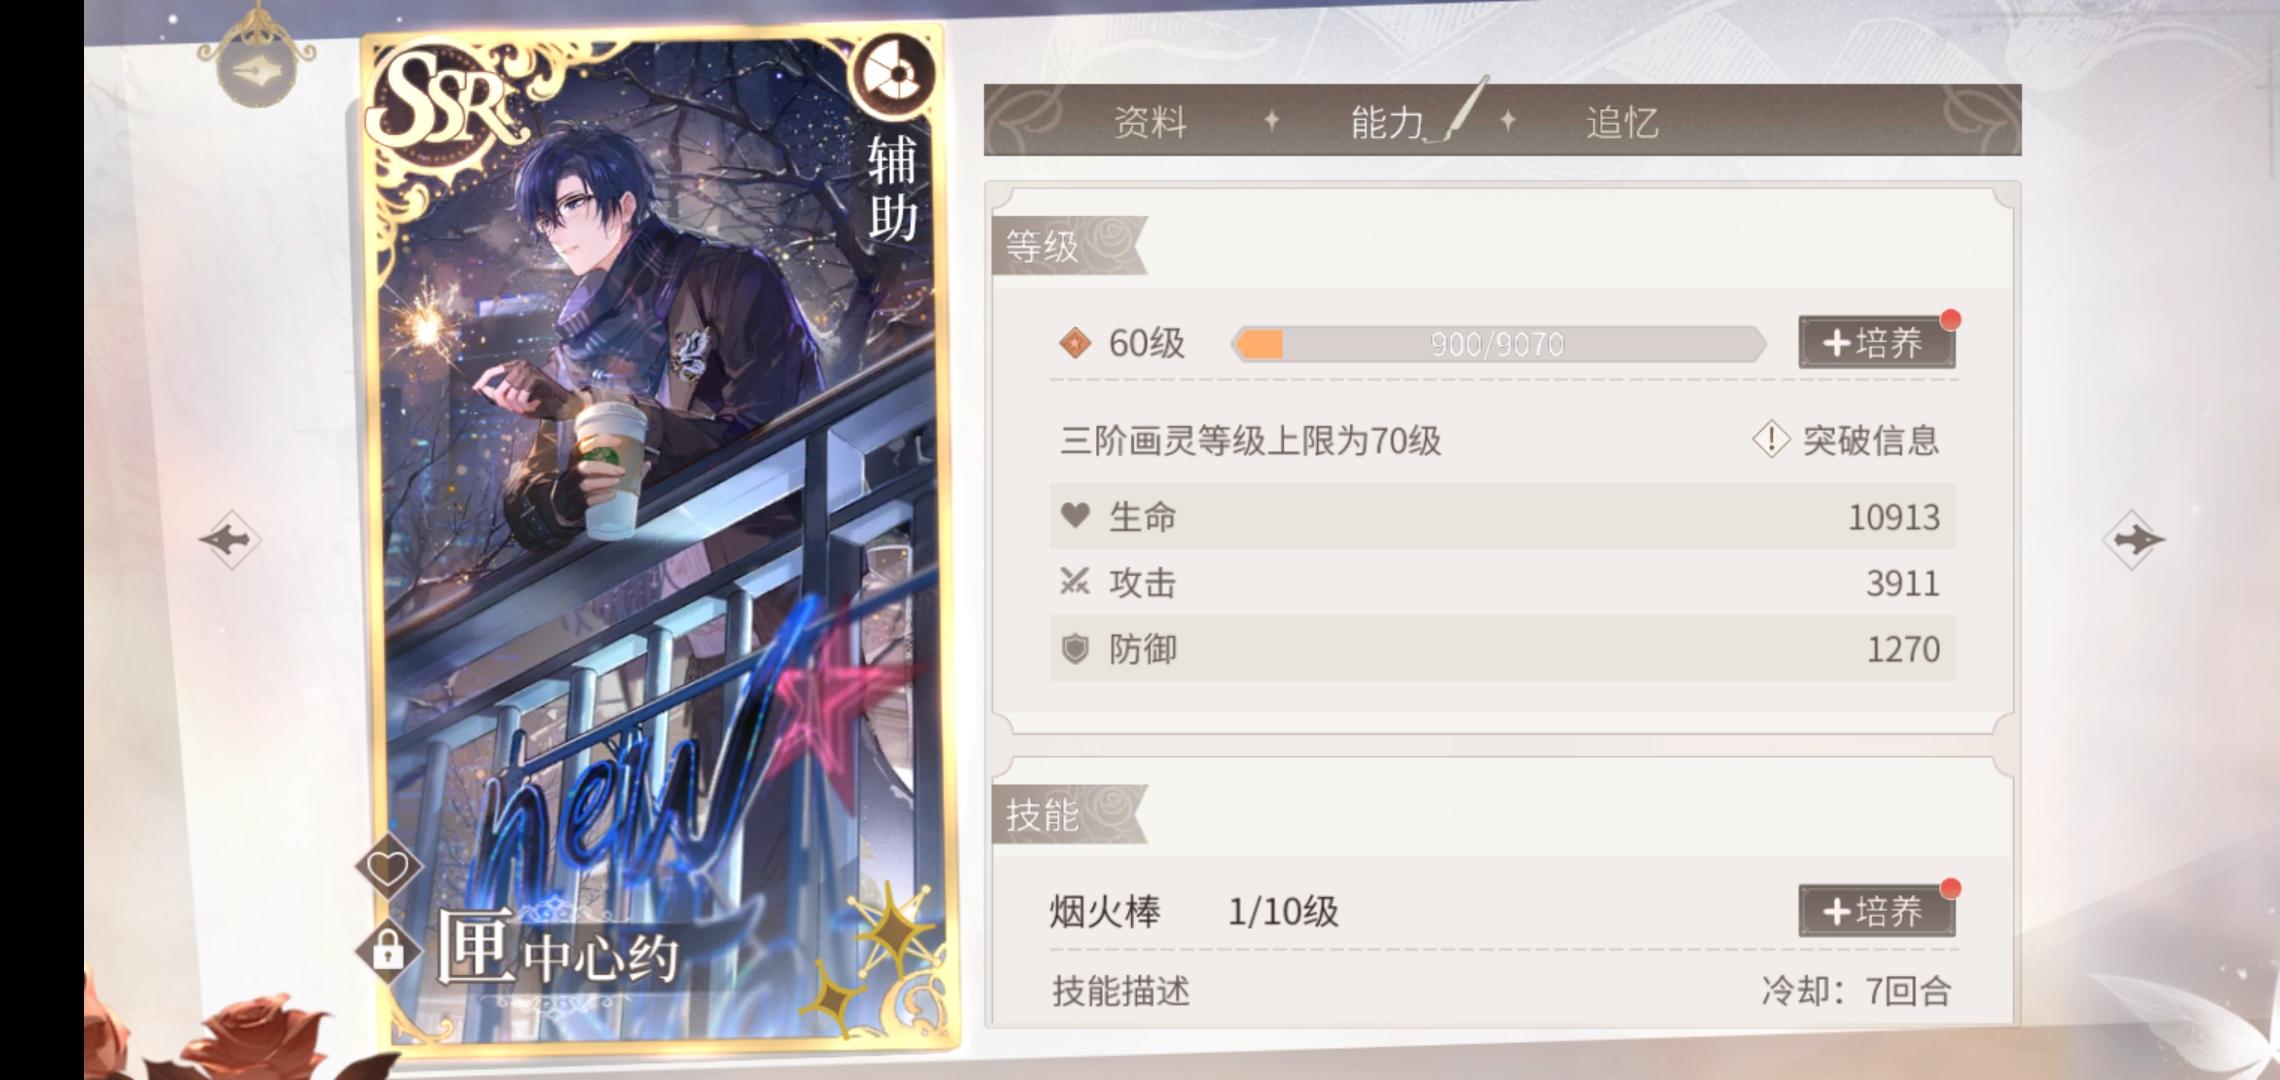
Task: Expand 技能描述 skill description section
Action: coord(1121,991)
